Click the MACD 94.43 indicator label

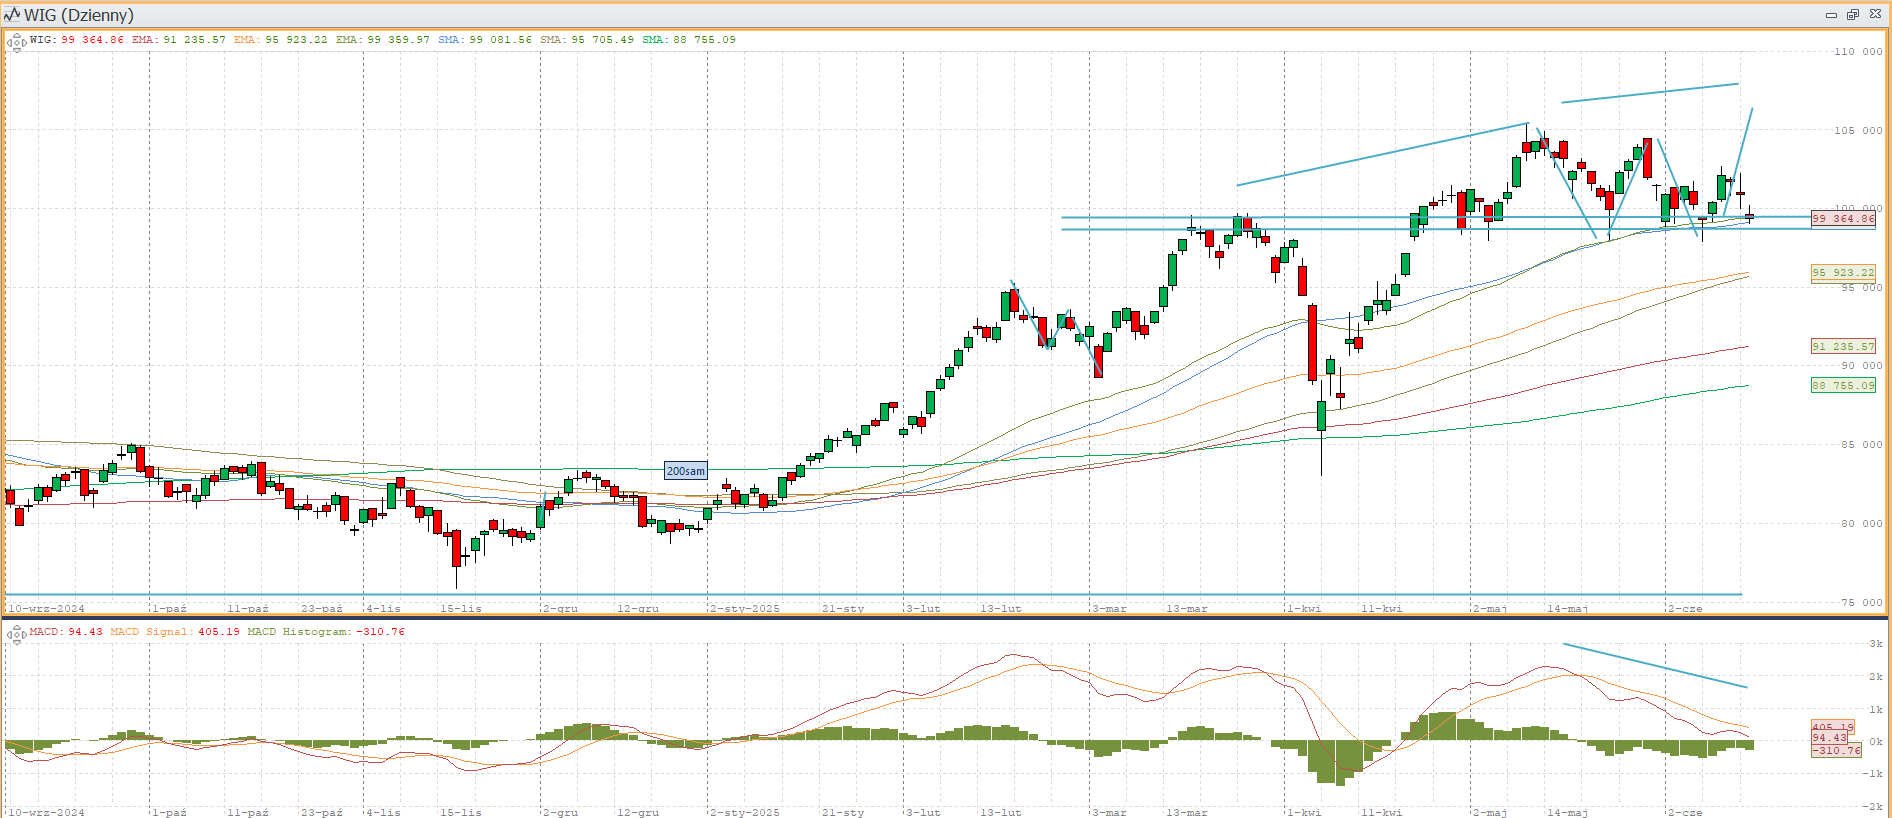coord(66,632)
